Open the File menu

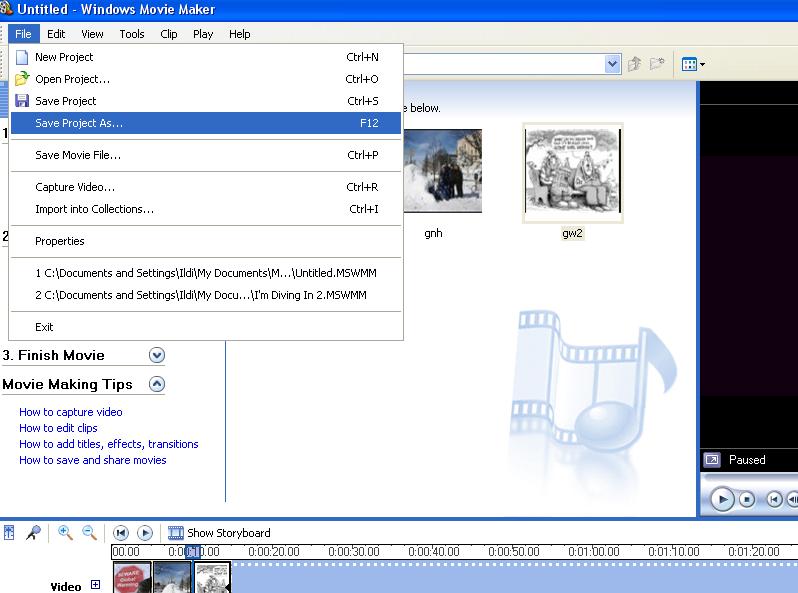click(23, 34)
